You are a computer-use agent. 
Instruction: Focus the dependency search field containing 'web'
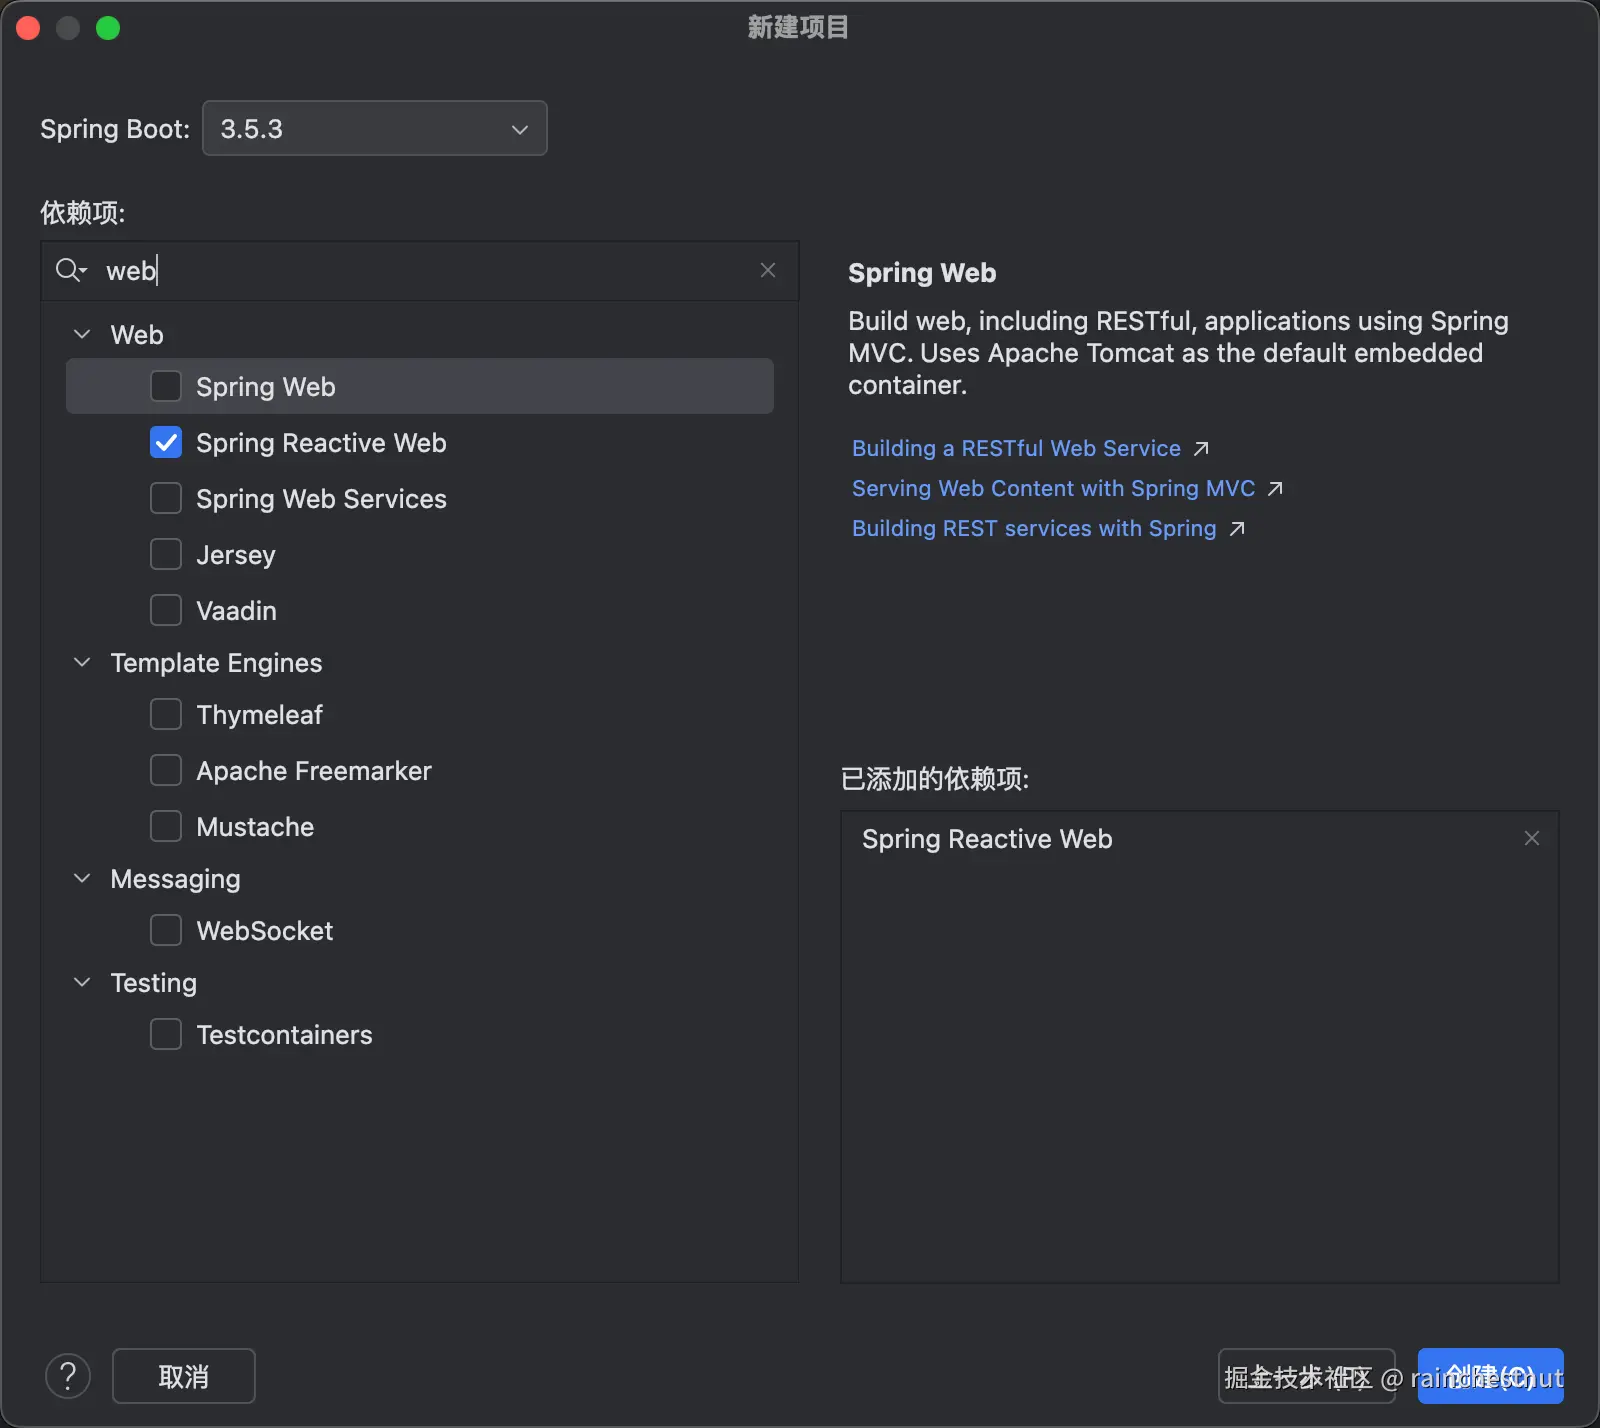pos(420,270)
